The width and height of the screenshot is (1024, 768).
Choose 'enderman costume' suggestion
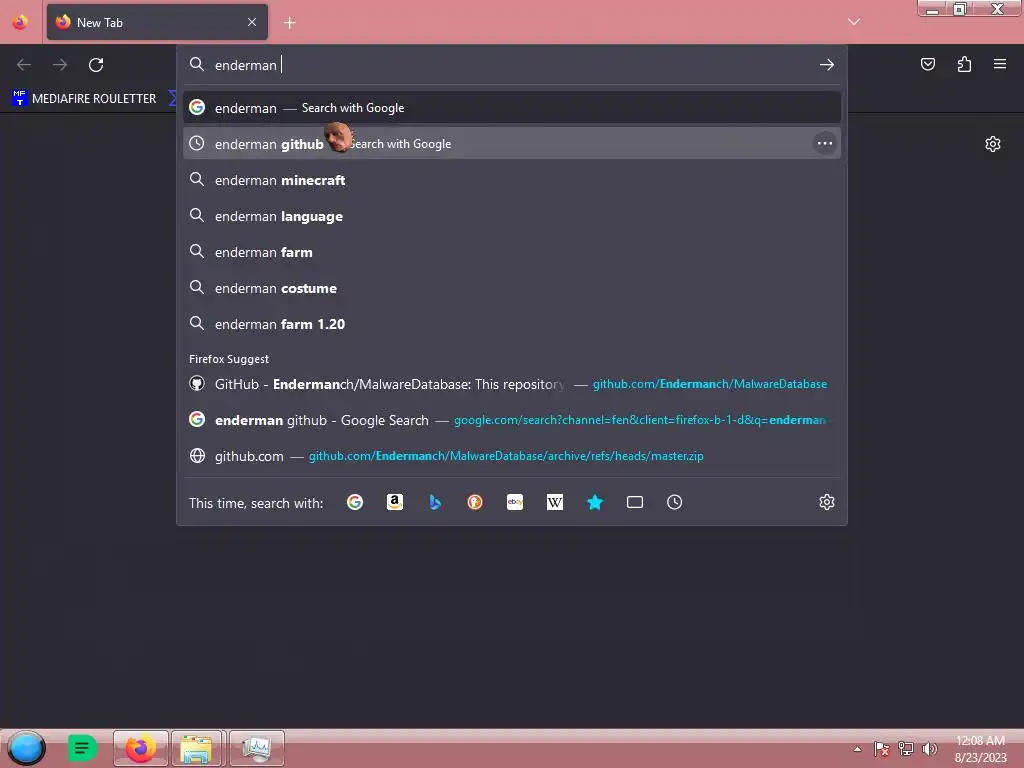(512, 288)
